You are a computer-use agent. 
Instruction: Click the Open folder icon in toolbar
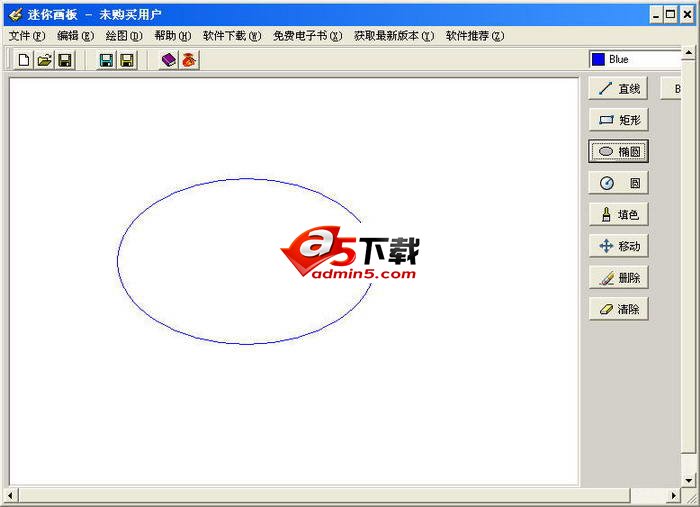(45, 61)
